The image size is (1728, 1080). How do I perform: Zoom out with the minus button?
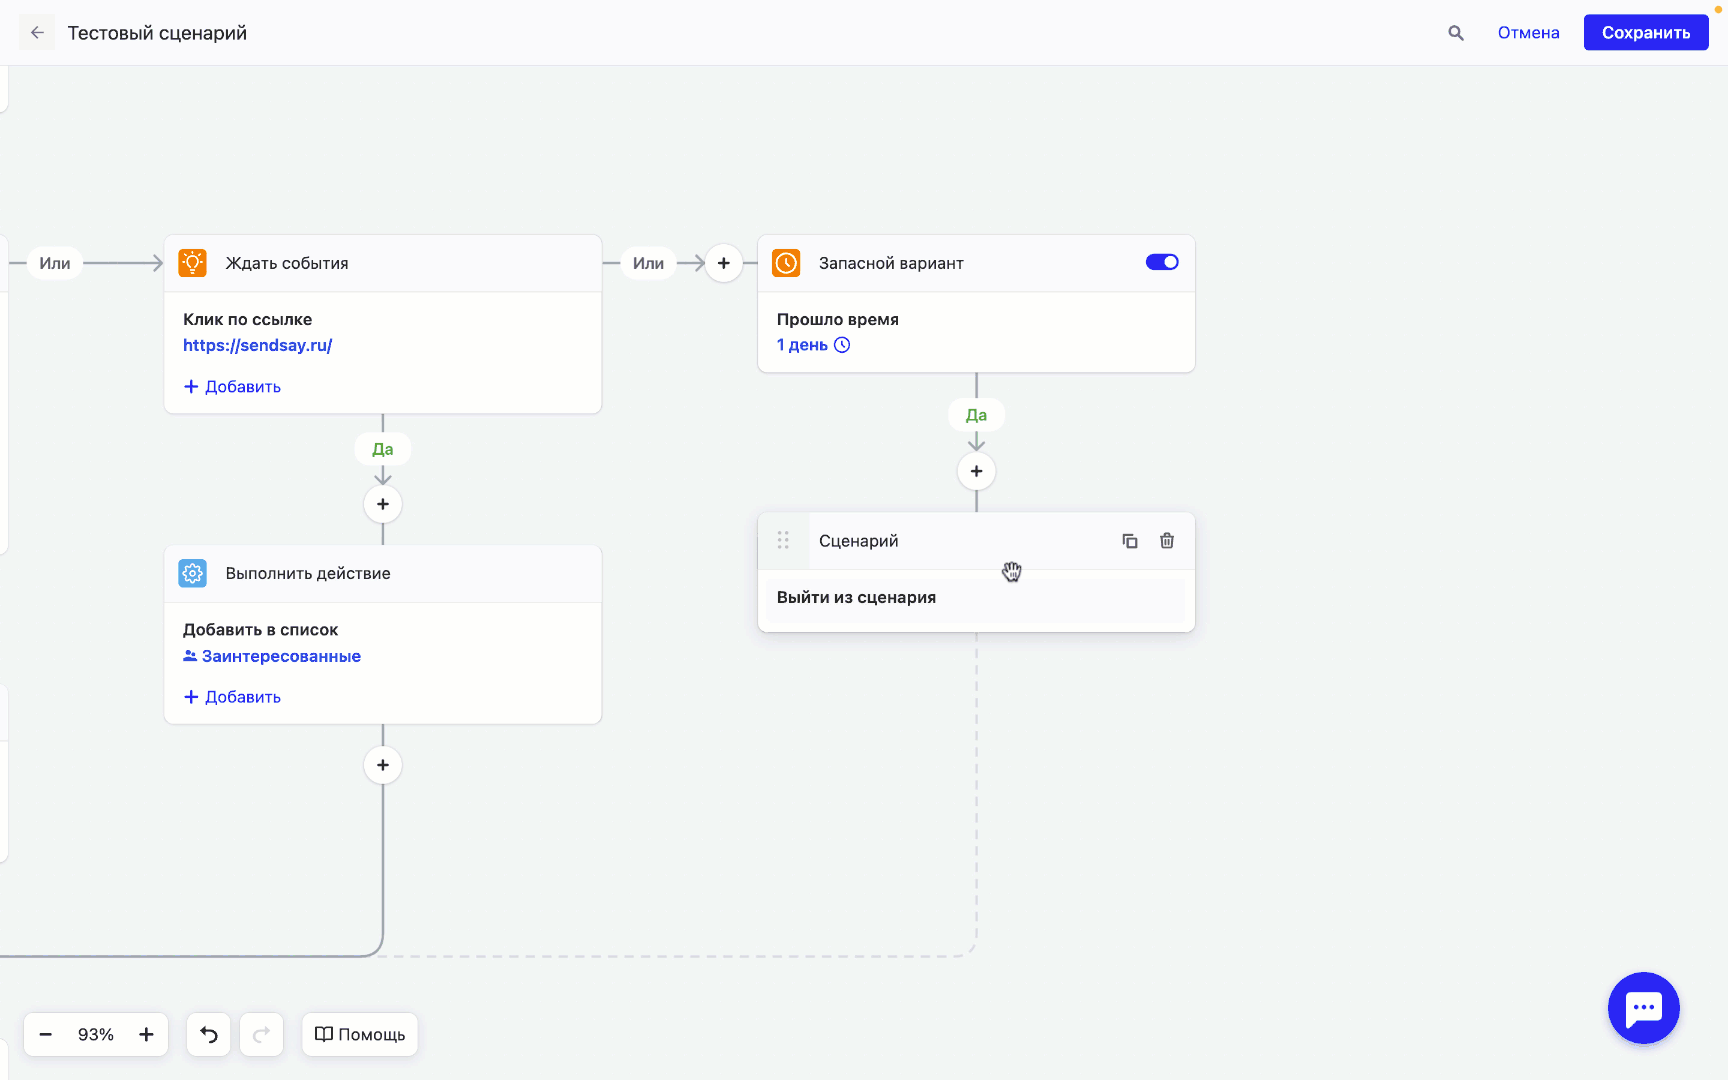45,1034
